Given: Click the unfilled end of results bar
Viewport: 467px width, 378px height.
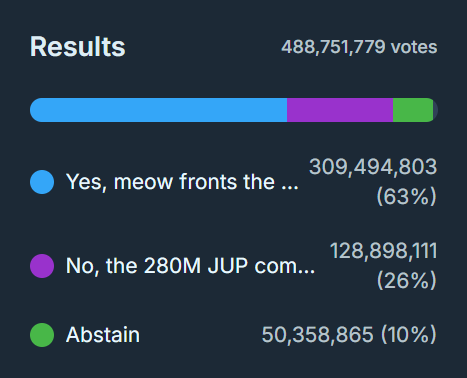Looking at the screenshot, I should tap(436, 110).
